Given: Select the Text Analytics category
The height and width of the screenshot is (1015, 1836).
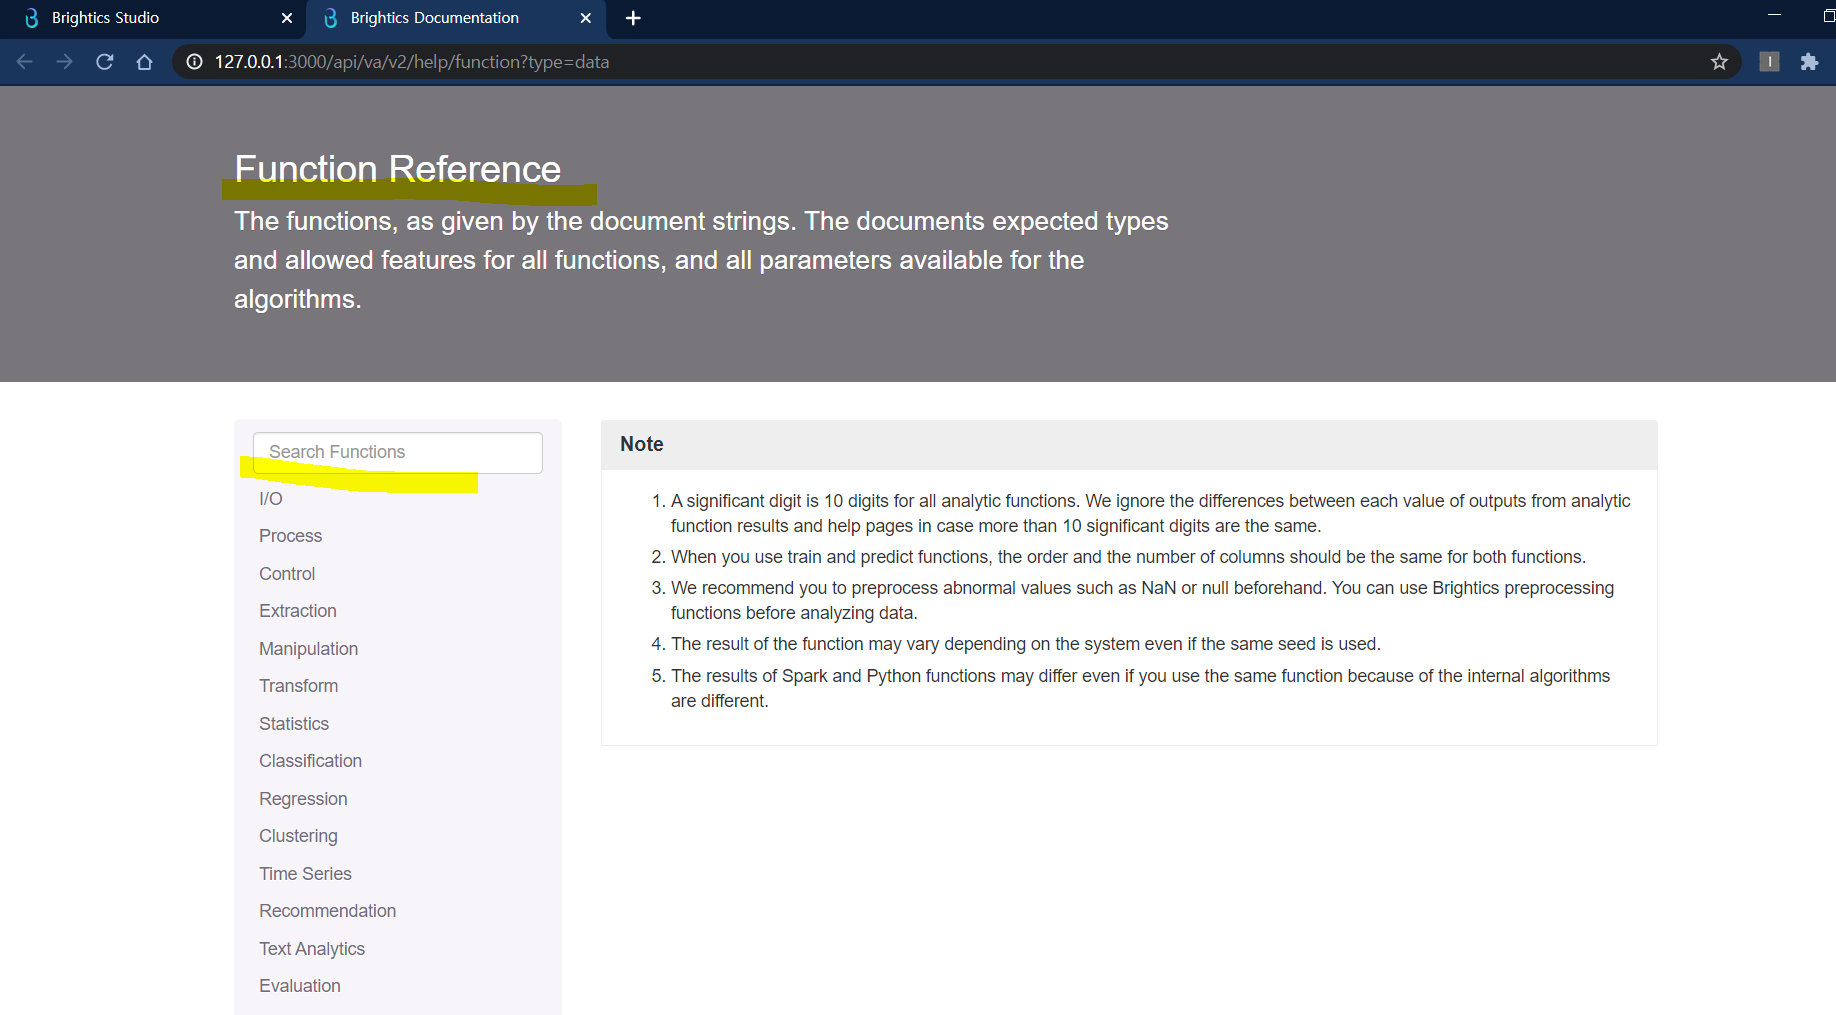Looking at the screenshot, I should point(312,949).
